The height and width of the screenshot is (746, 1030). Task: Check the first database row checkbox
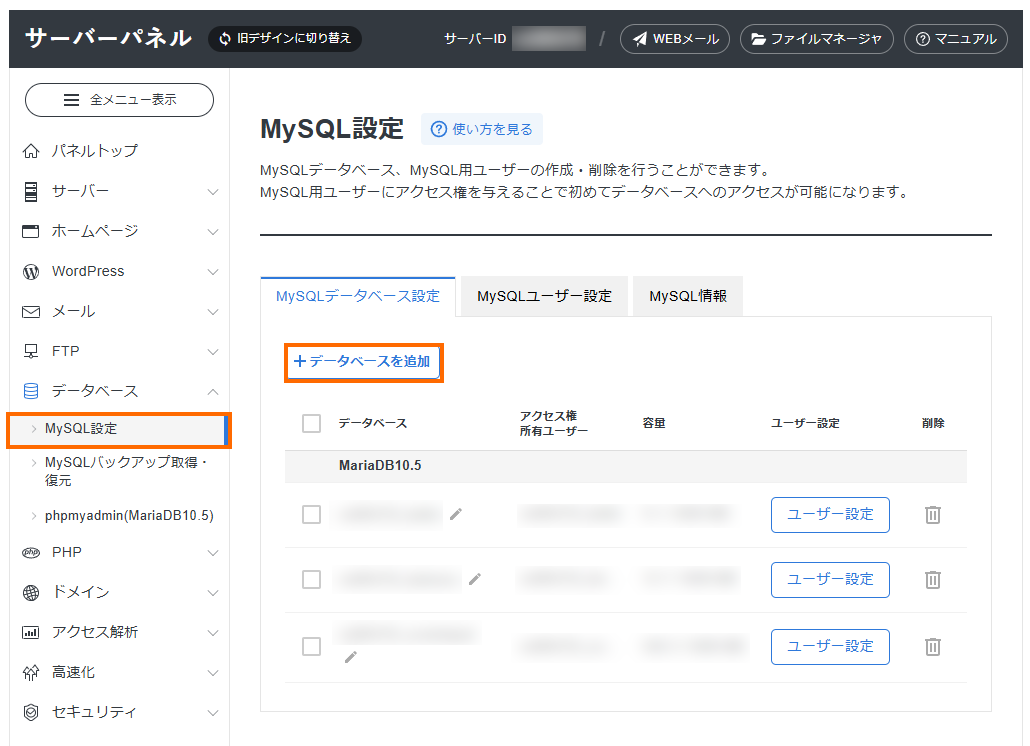[311, 515]
